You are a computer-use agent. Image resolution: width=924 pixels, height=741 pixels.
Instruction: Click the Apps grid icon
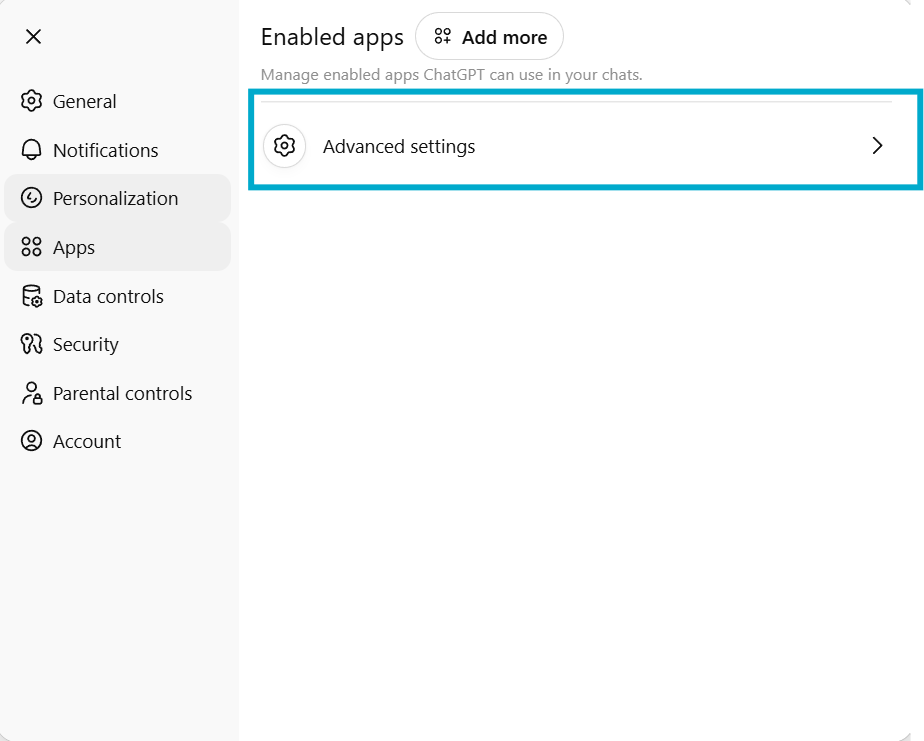click(x=32, y=247)
